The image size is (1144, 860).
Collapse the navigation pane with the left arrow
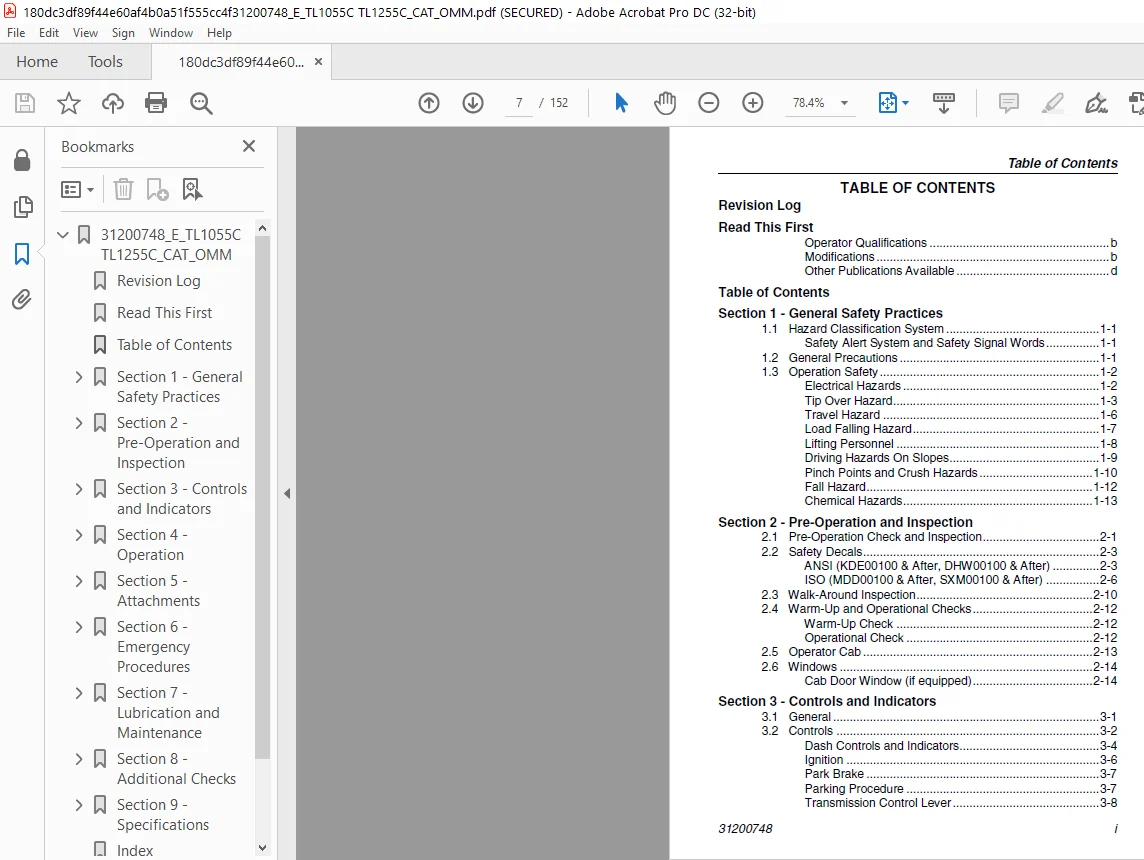coord(287,494)
